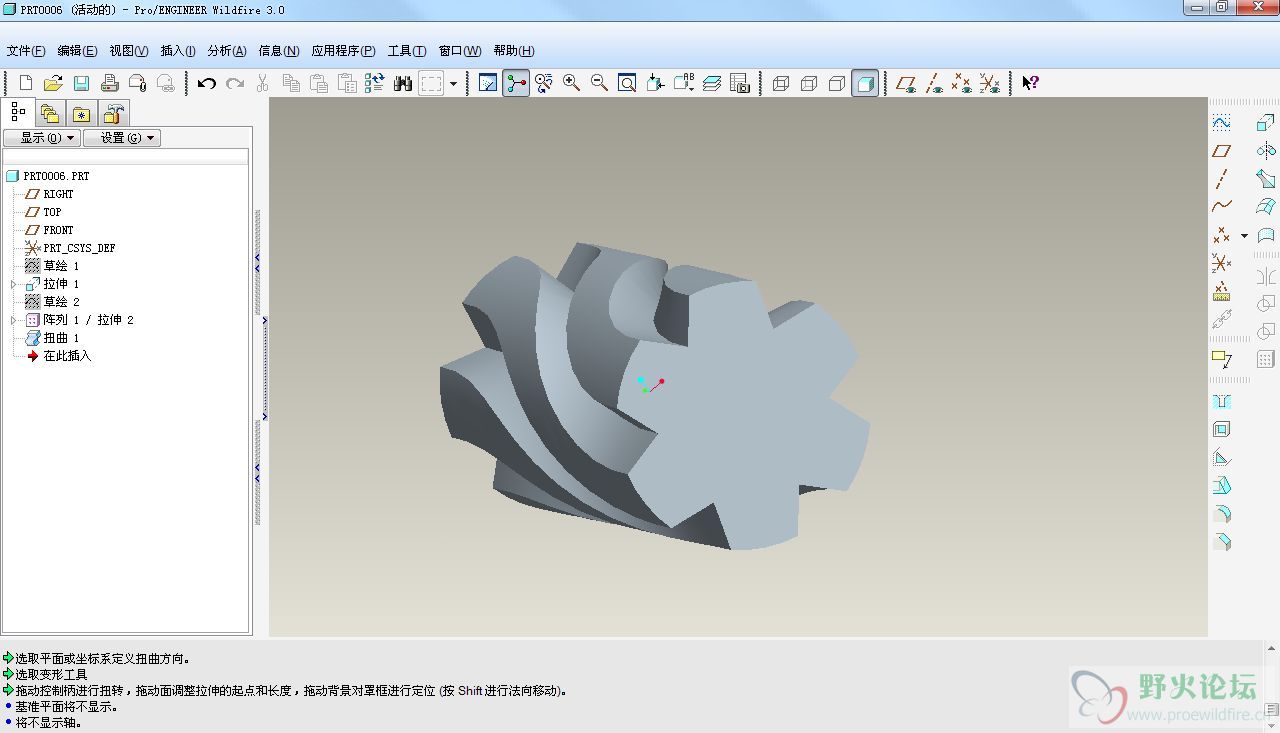Viewport: 1280px width, 733px height.
Task: Undo the last operation
Action: [206, 83]
